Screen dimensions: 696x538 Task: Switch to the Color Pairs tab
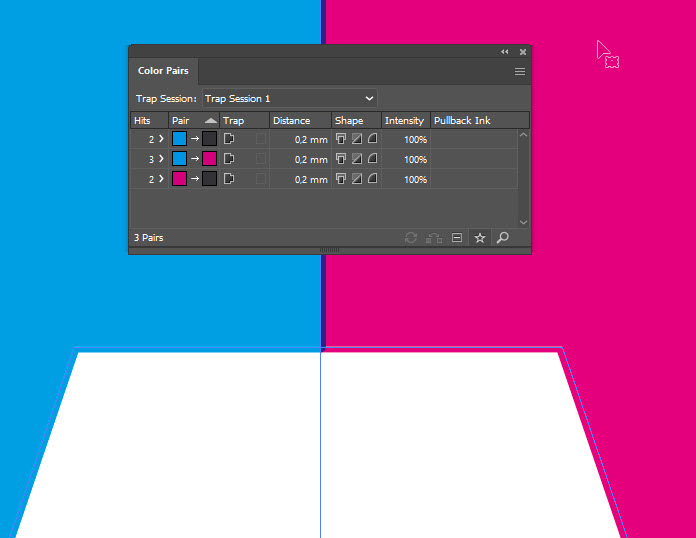(x=163, y=71)
